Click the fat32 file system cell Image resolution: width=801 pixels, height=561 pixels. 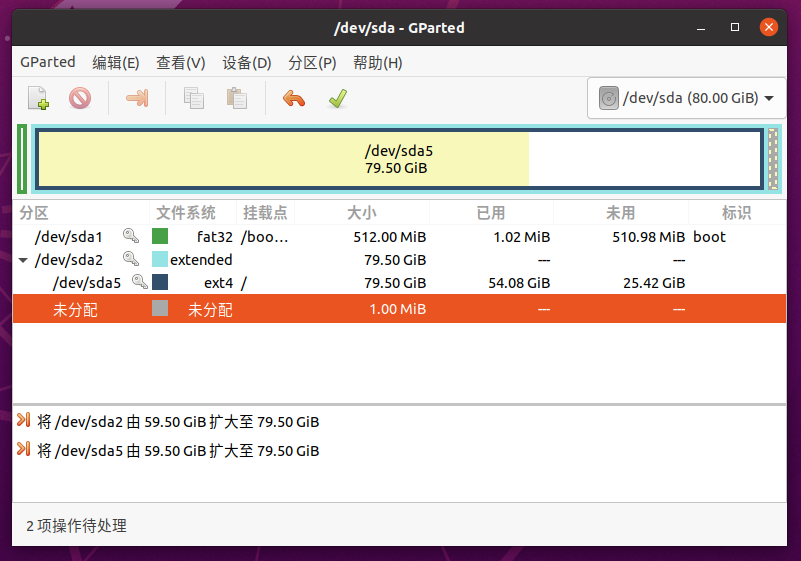(x=215, y=237)
